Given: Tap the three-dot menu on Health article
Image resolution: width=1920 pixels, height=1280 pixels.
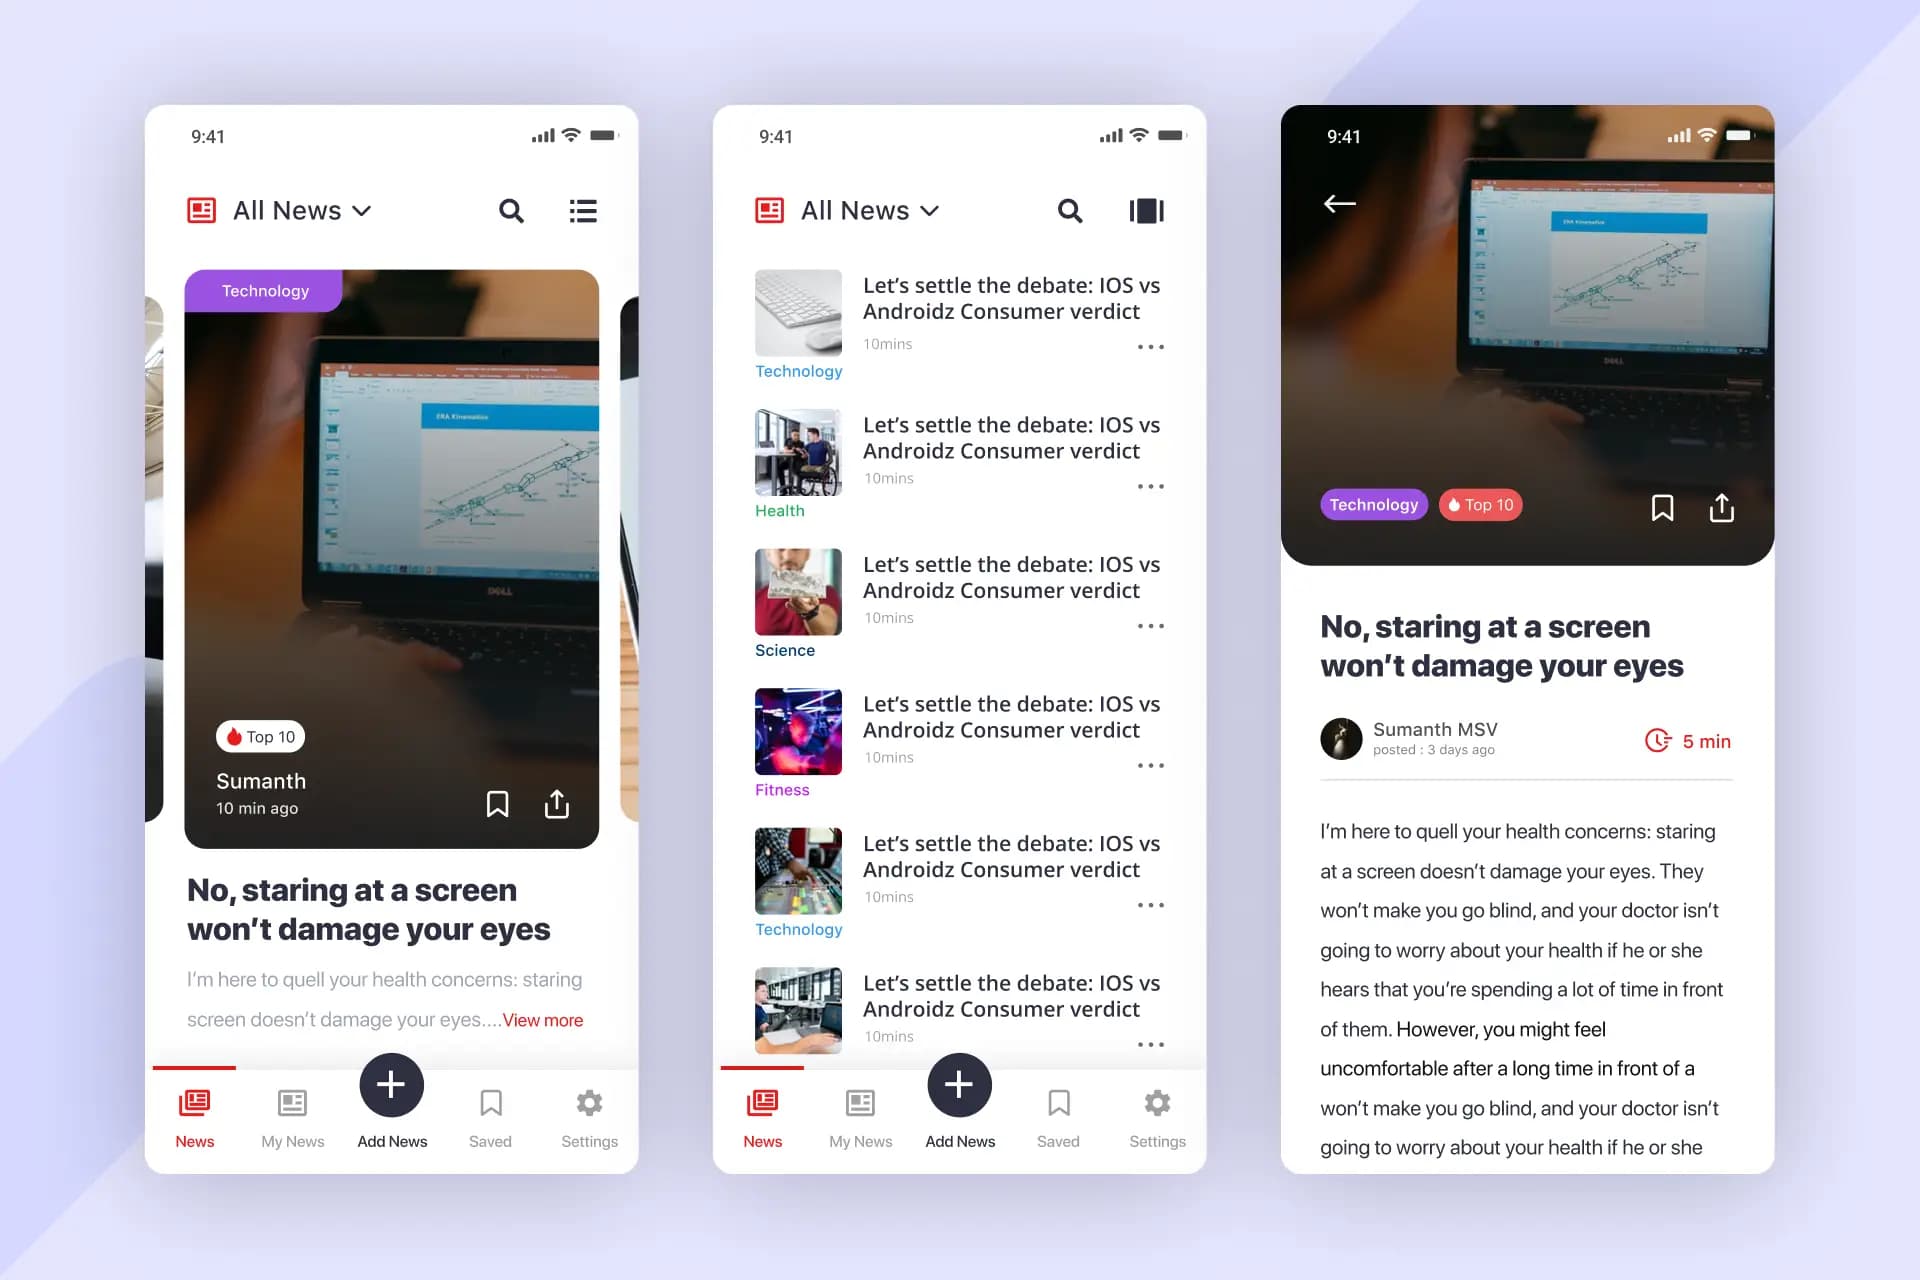Looking at the screenshot, I should (1150, 486).
